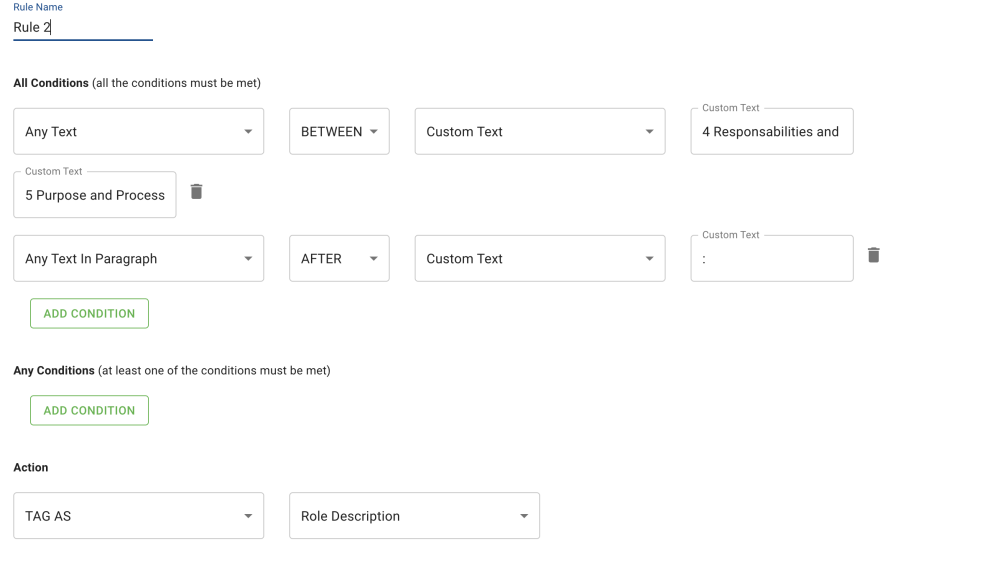1000x565 pixels.
Task: Click ADD CONDITION under All Conditions
Action: pos(89,313)
